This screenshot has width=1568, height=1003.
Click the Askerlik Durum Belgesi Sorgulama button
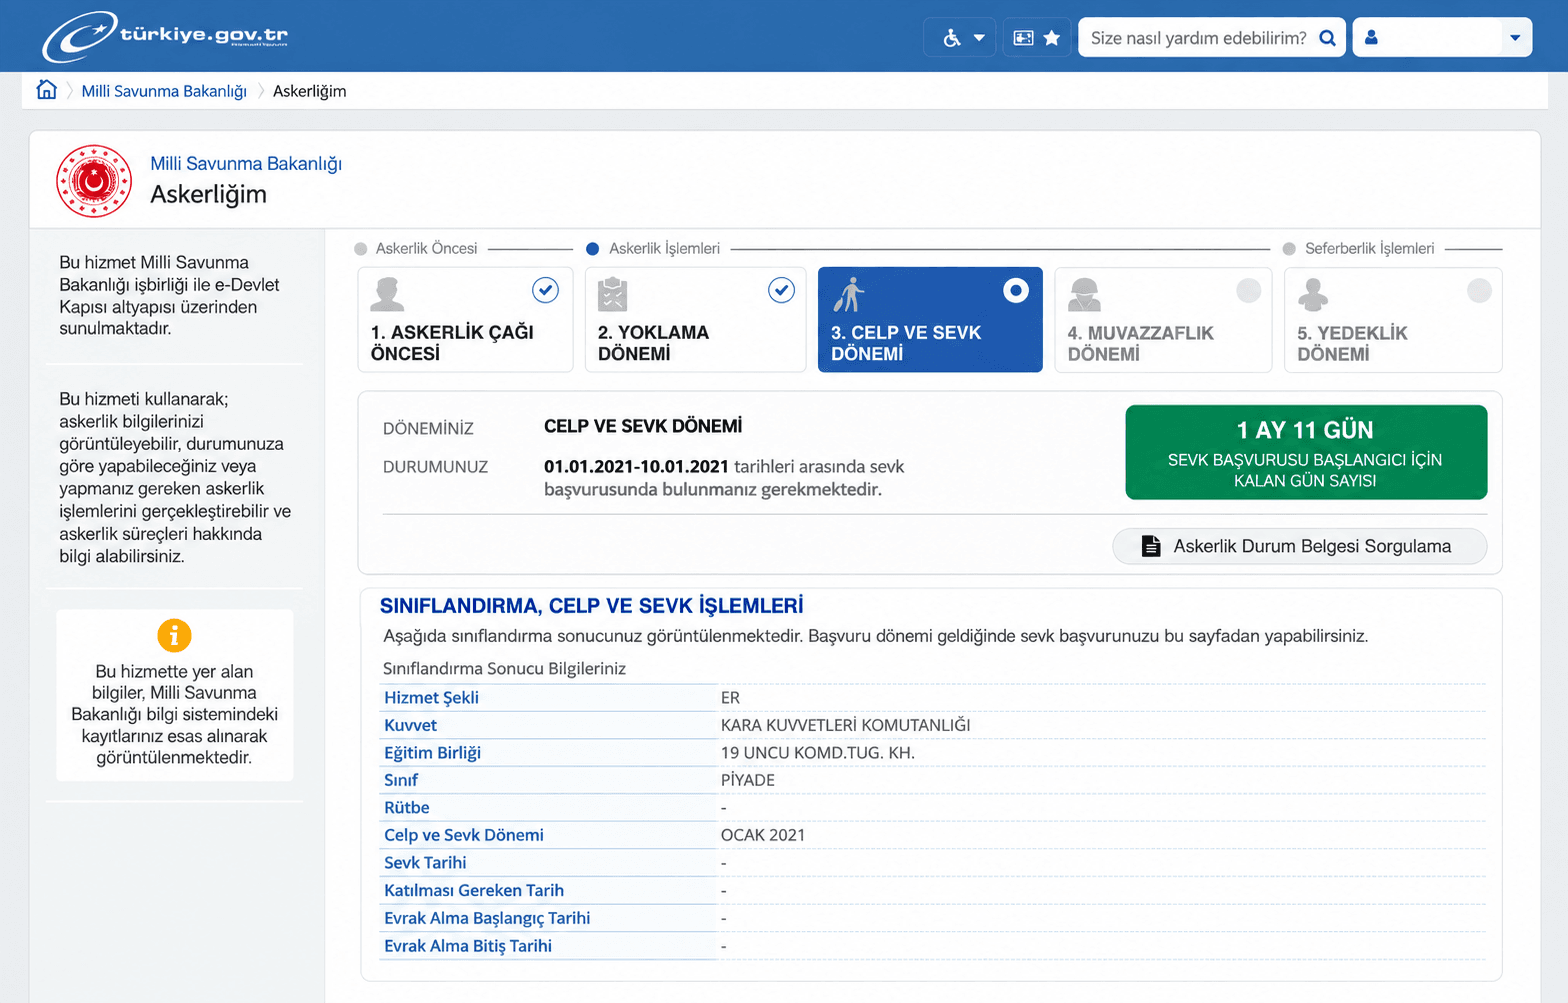1299,546
